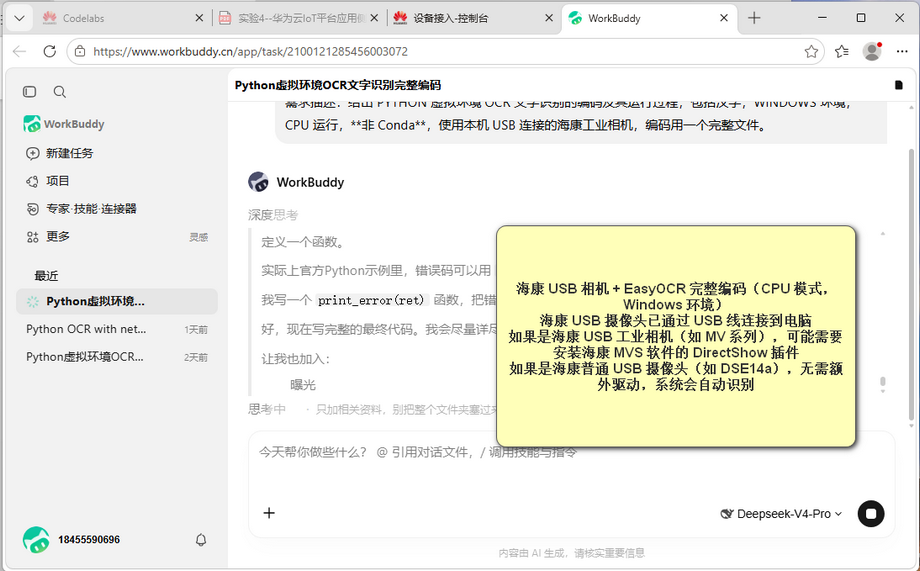Click the user avatar at sidebar bottom

click(x=36, y=539)
